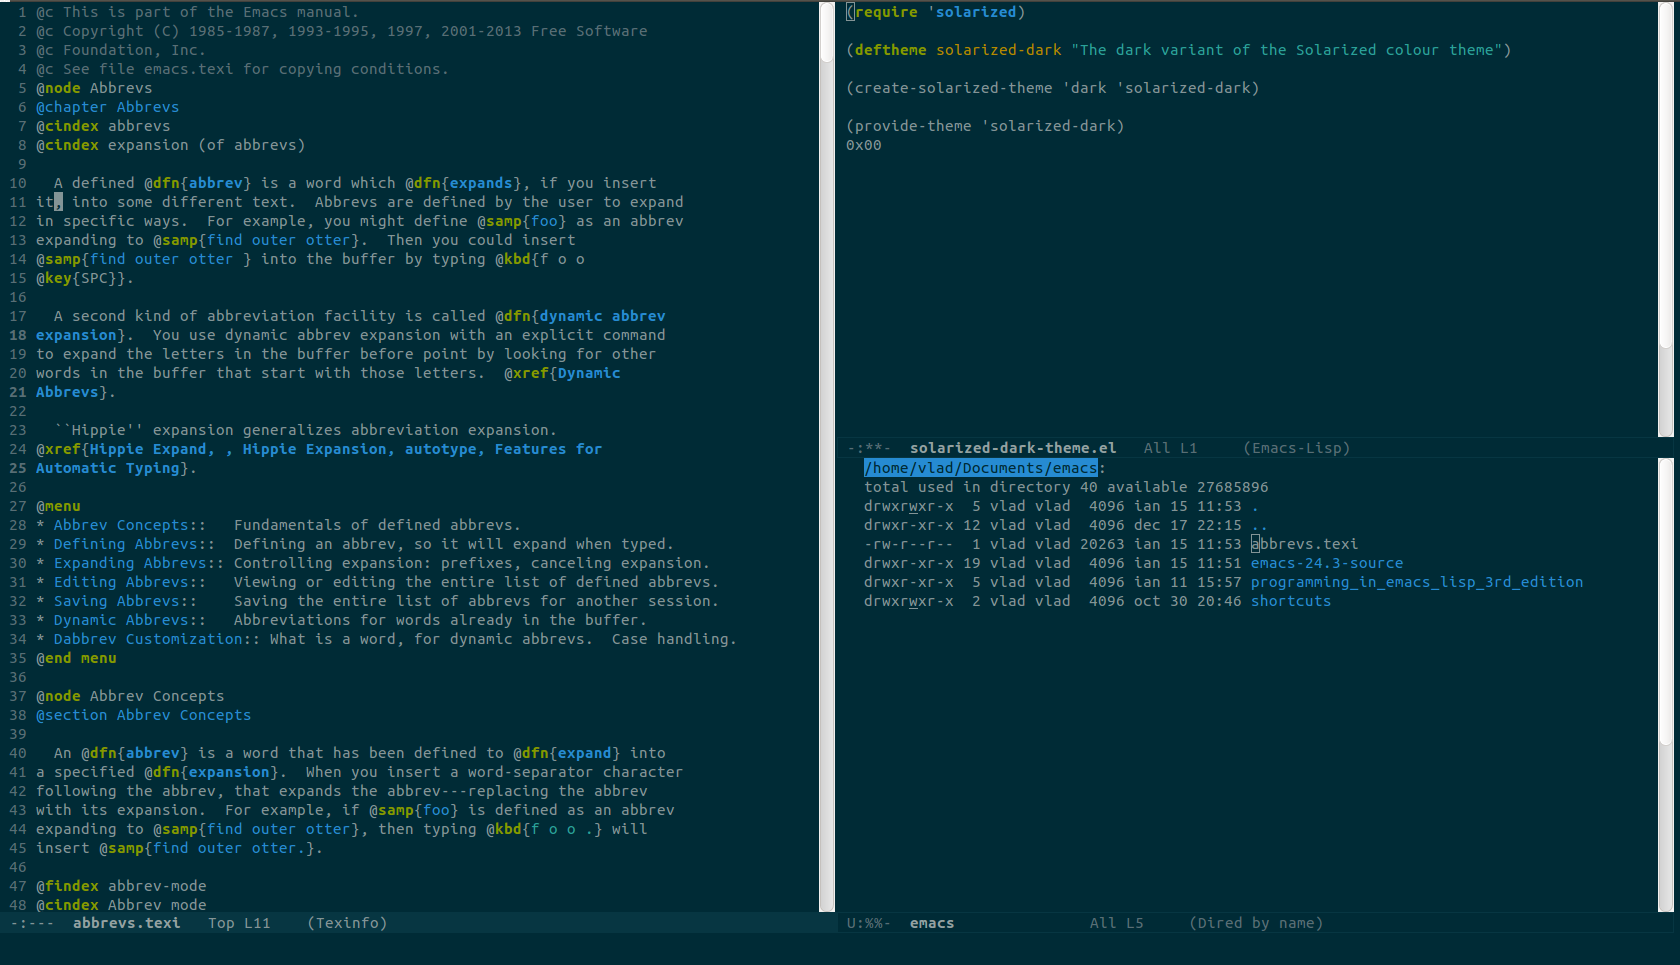Click the 'Top L11' position indicator

coord(239,923)
